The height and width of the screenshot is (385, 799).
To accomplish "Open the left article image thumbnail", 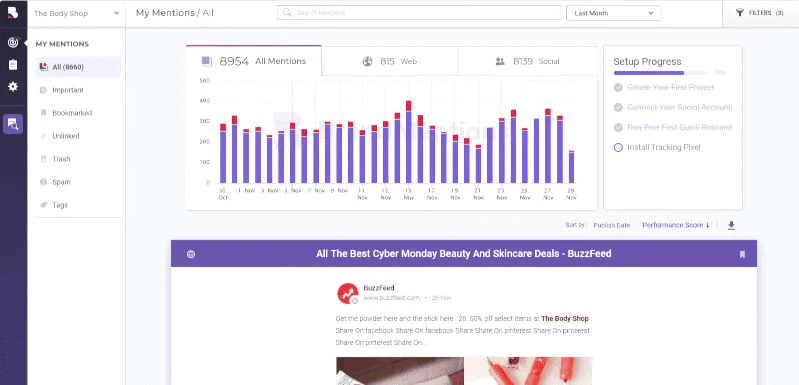I will pyautogui.click(x=400, y=371).
